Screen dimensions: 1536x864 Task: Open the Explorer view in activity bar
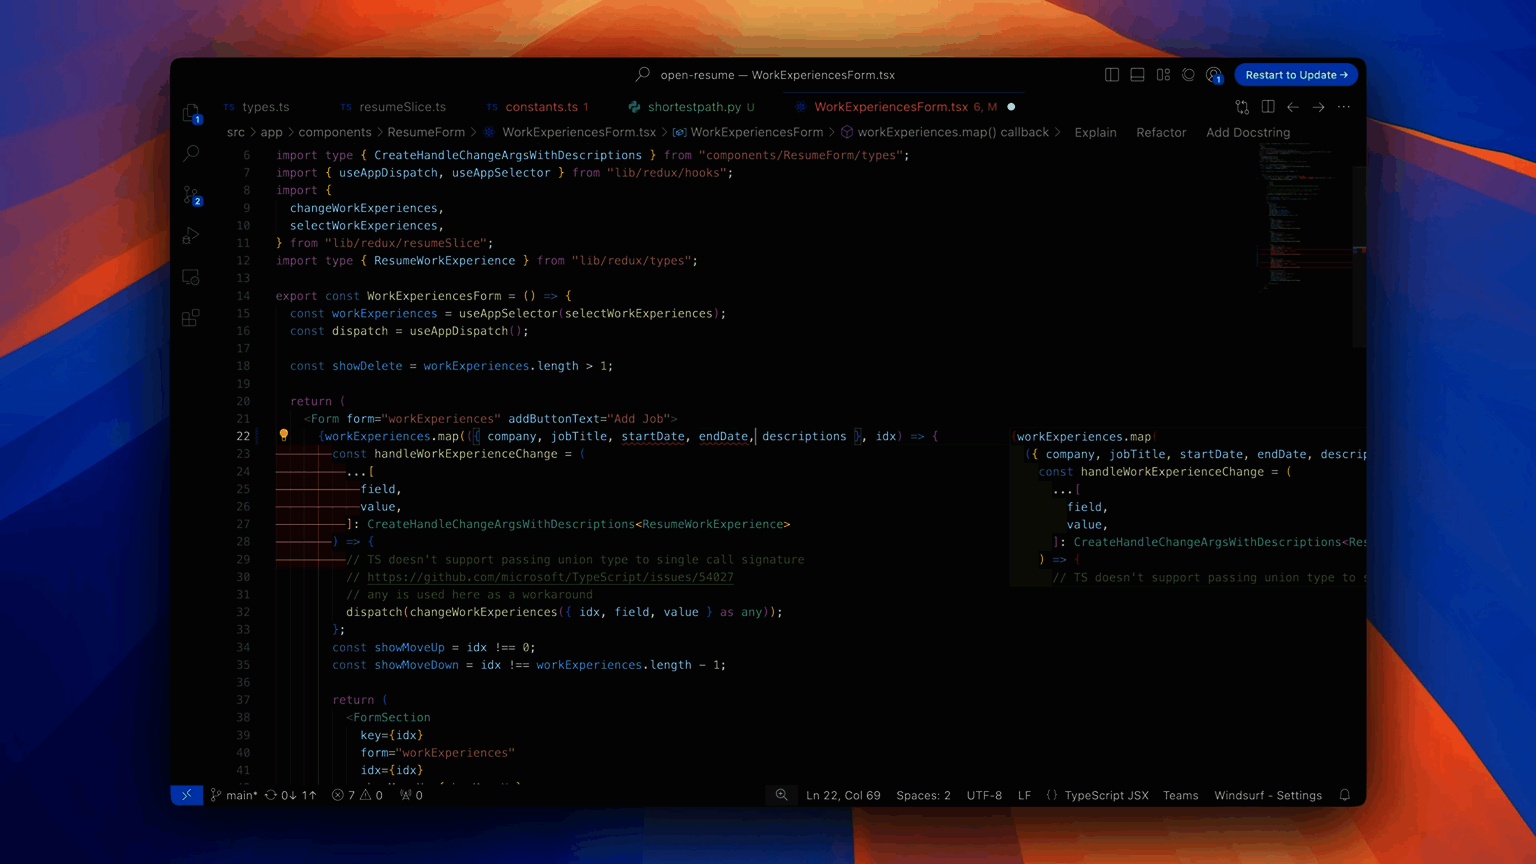[191, 113]
